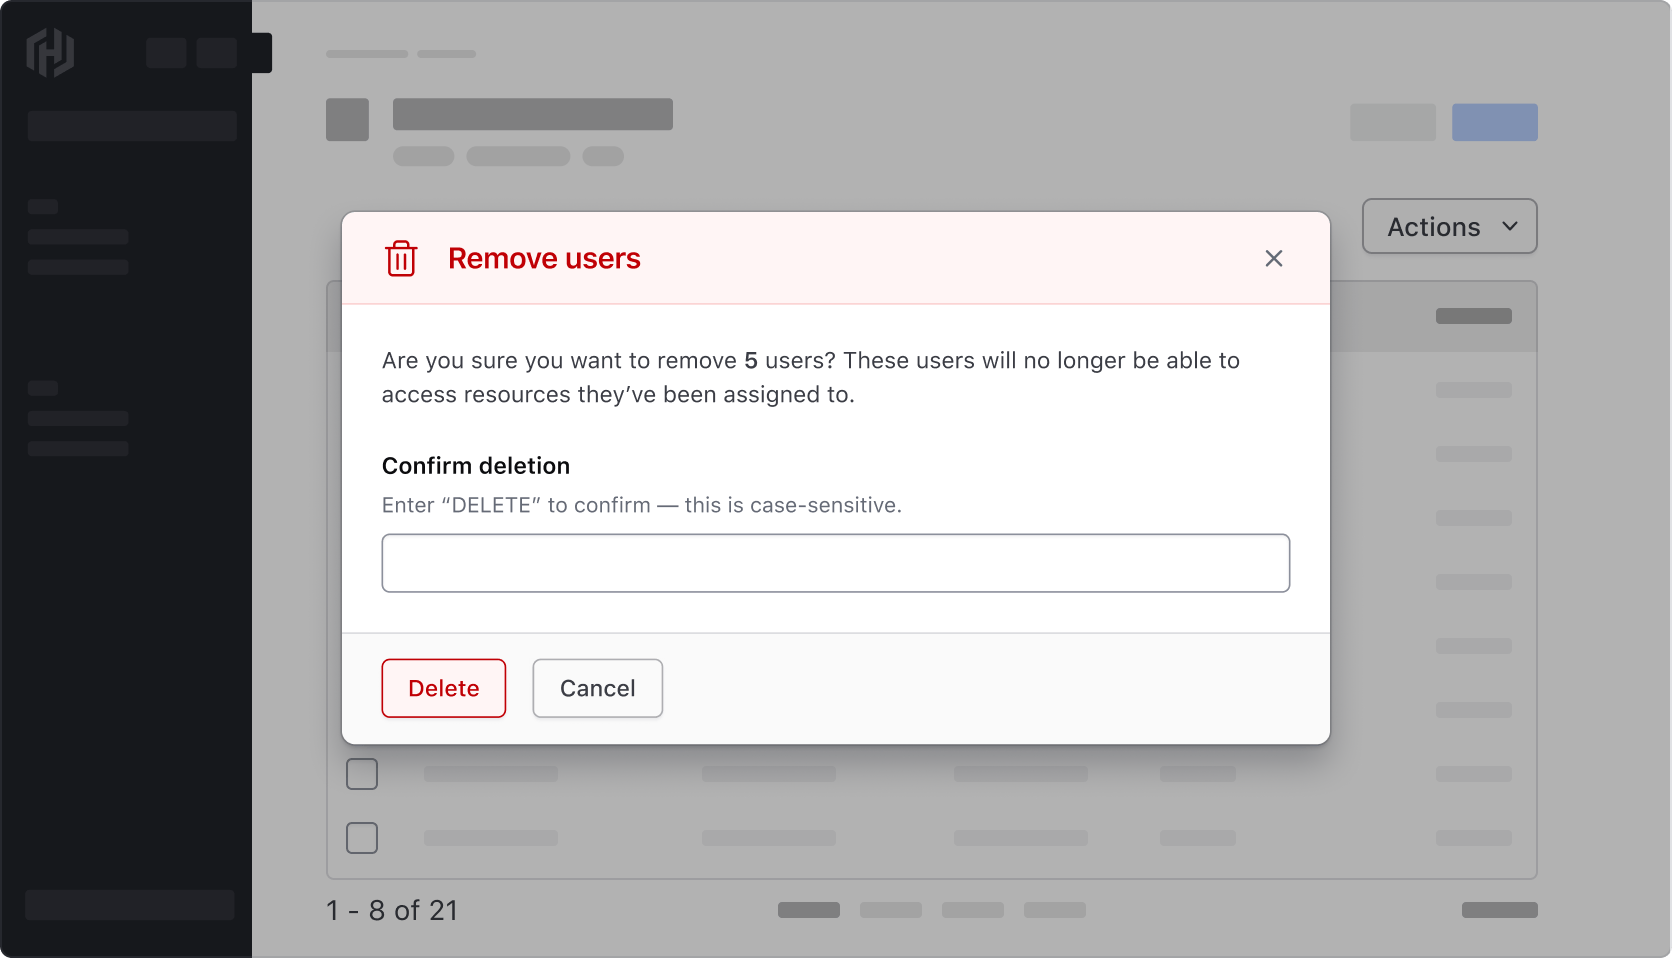Select the blue primary button in page header
This screenshot has width=1672, height=958.
coord(1495,122)
